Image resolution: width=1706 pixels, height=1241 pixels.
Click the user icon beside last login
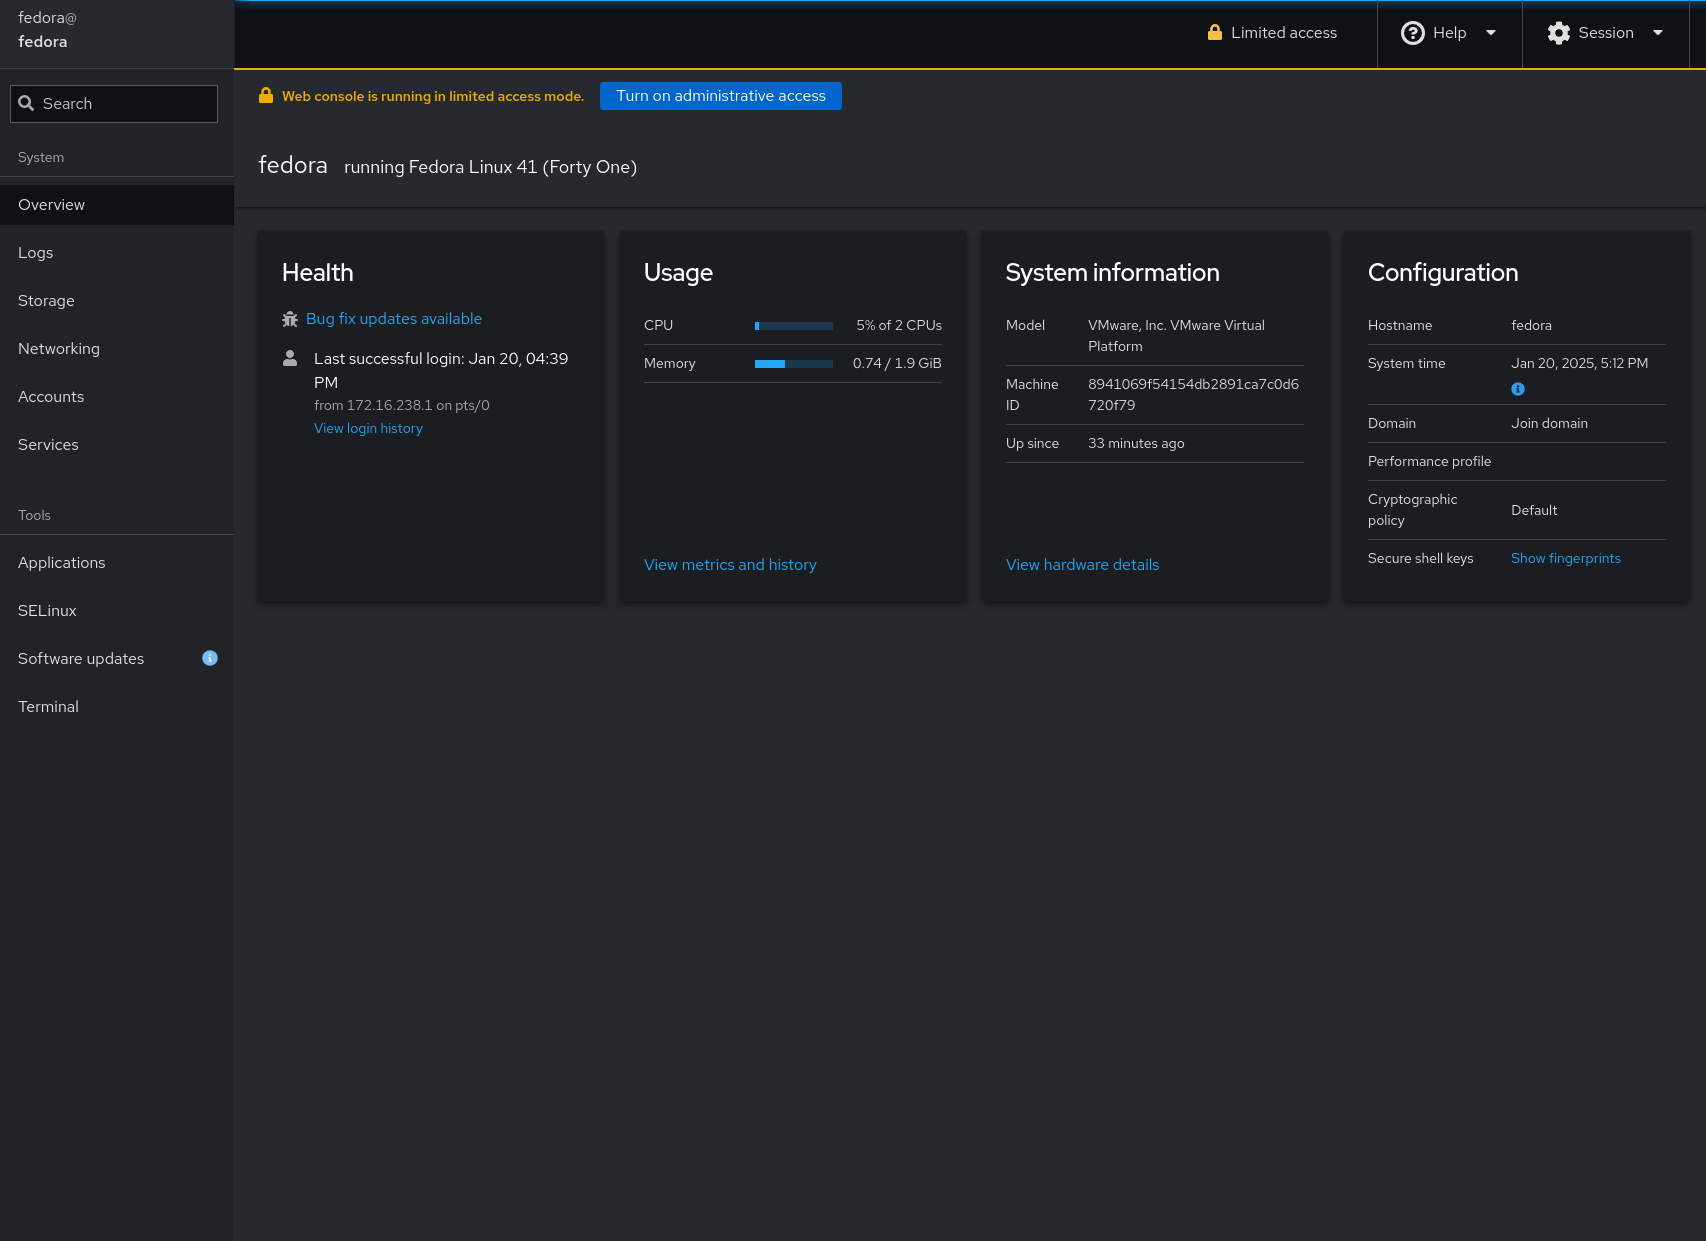point(290,358)
